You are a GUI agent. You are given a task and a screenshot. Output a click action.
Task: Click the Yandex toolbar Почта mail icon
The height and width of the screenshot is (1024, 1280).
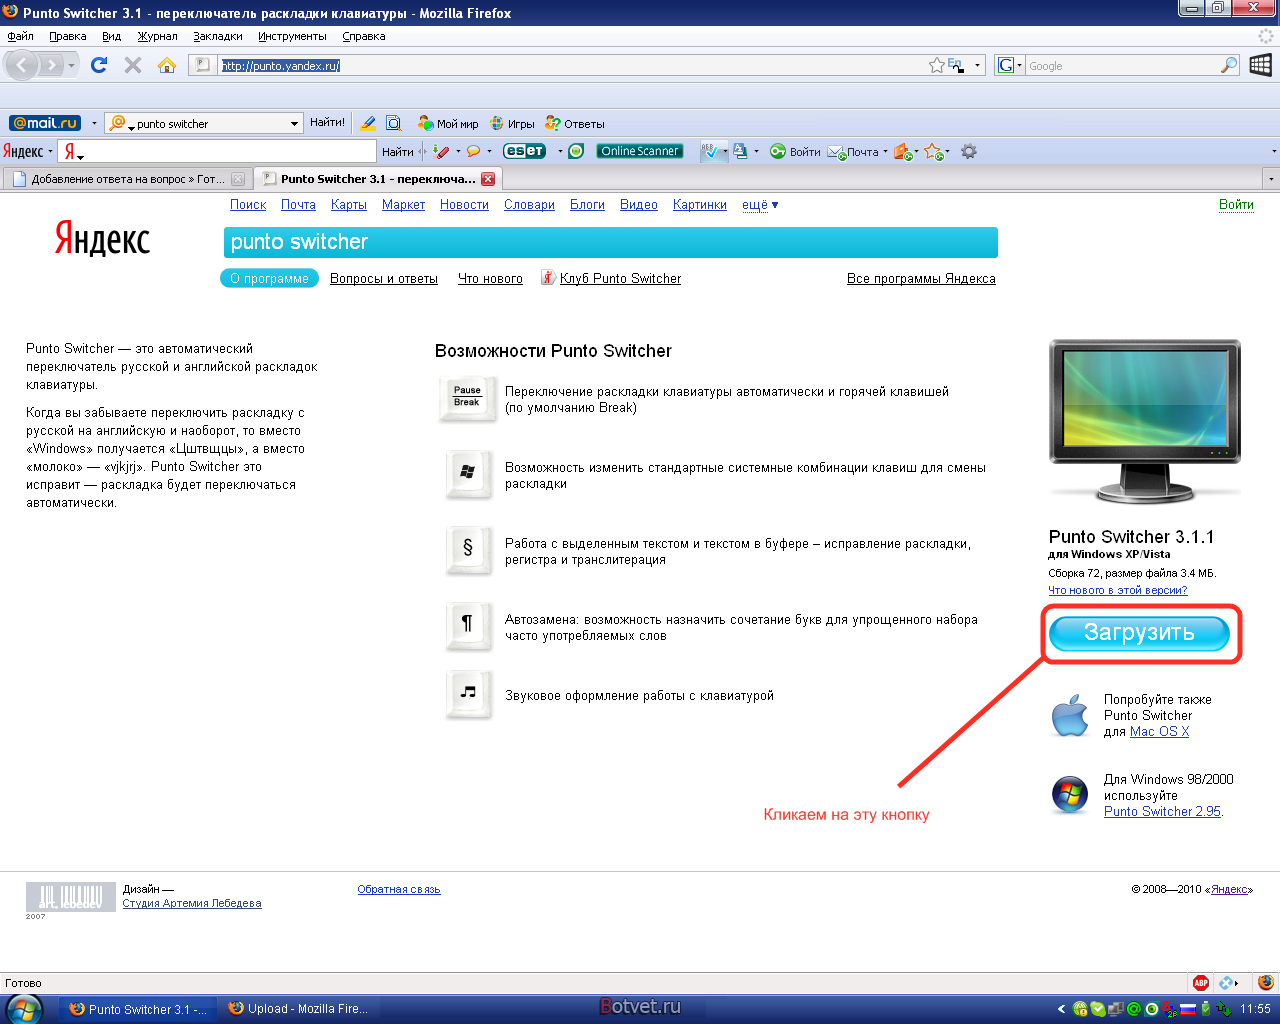coord(852,152)
